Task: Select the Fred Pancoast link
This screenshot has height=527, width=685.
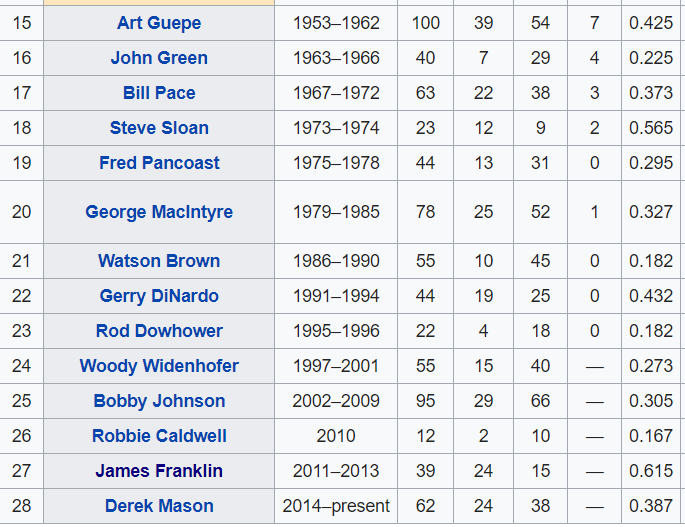Action: [x=159, y=163]
